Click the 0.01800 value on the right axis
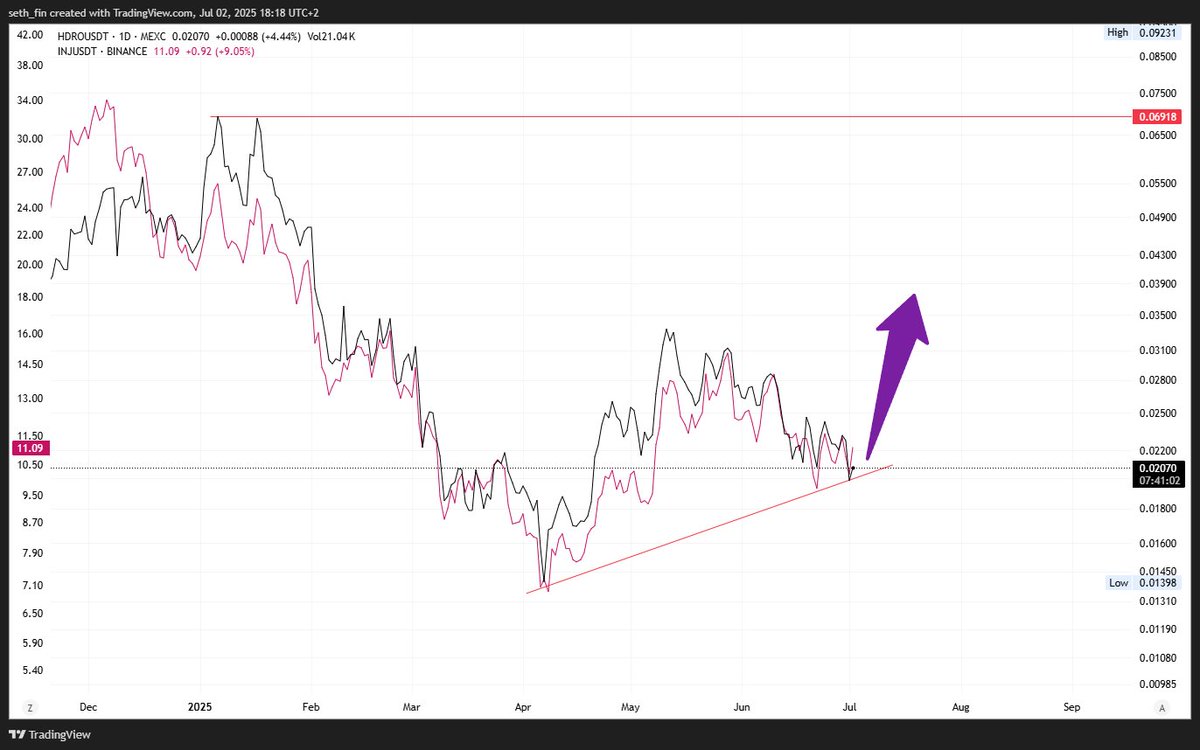The width and height of the screenshot is (1200, 750). tap(1159, 508)
